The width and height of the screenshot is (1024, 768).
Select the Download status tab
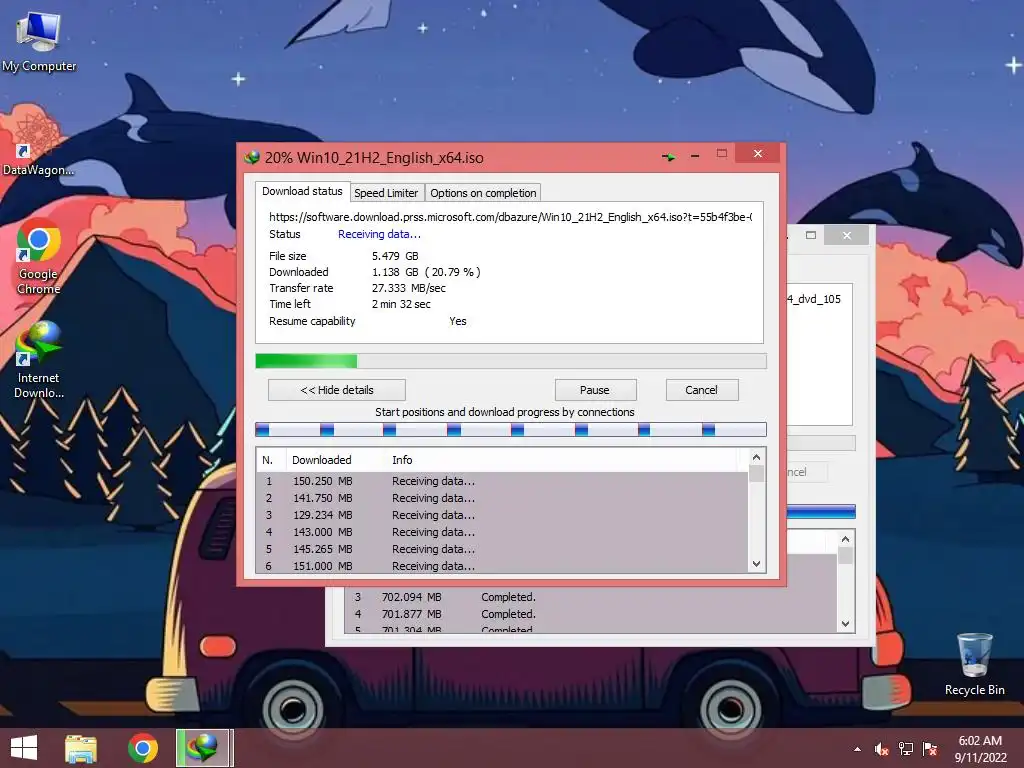click(302, 191)
